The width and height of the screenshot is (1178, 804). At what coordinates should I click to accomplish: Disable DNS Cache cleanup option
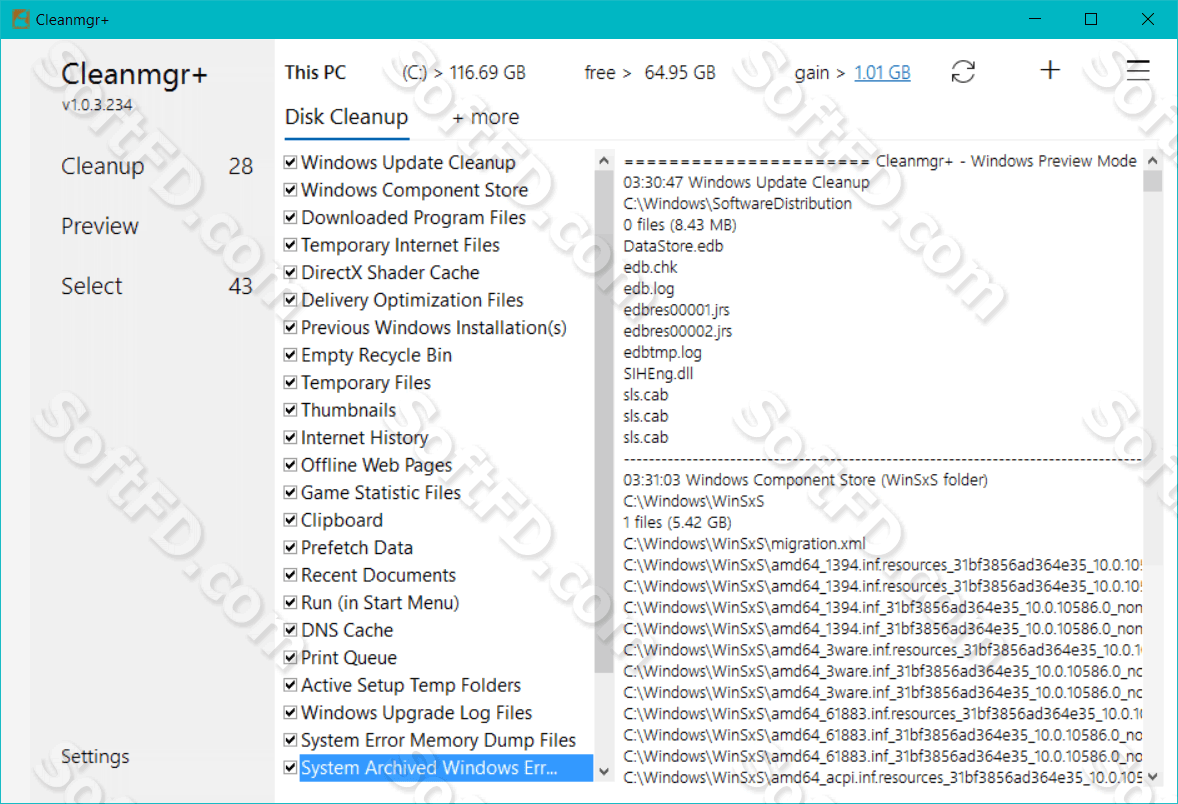click(x=291, y=630)
